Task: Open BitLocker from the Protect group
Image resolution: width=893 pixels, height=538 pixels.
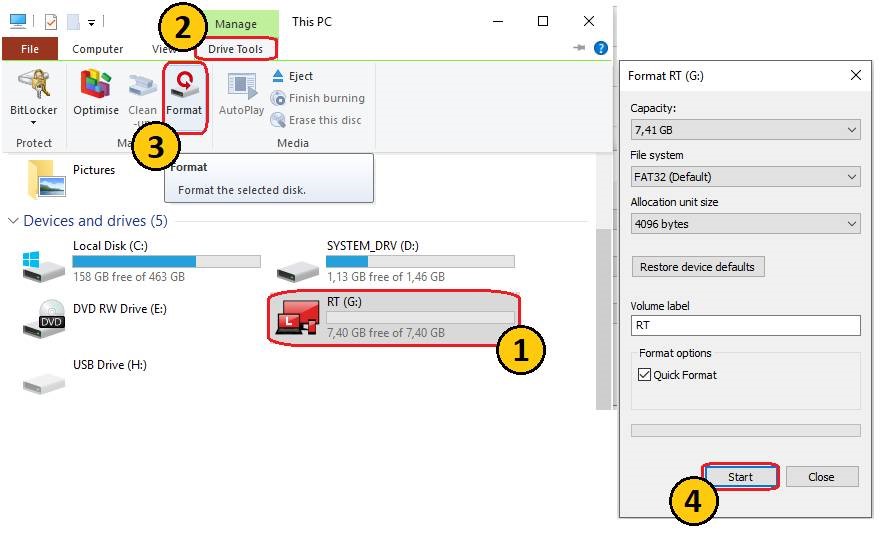Action: click(33, 93)
